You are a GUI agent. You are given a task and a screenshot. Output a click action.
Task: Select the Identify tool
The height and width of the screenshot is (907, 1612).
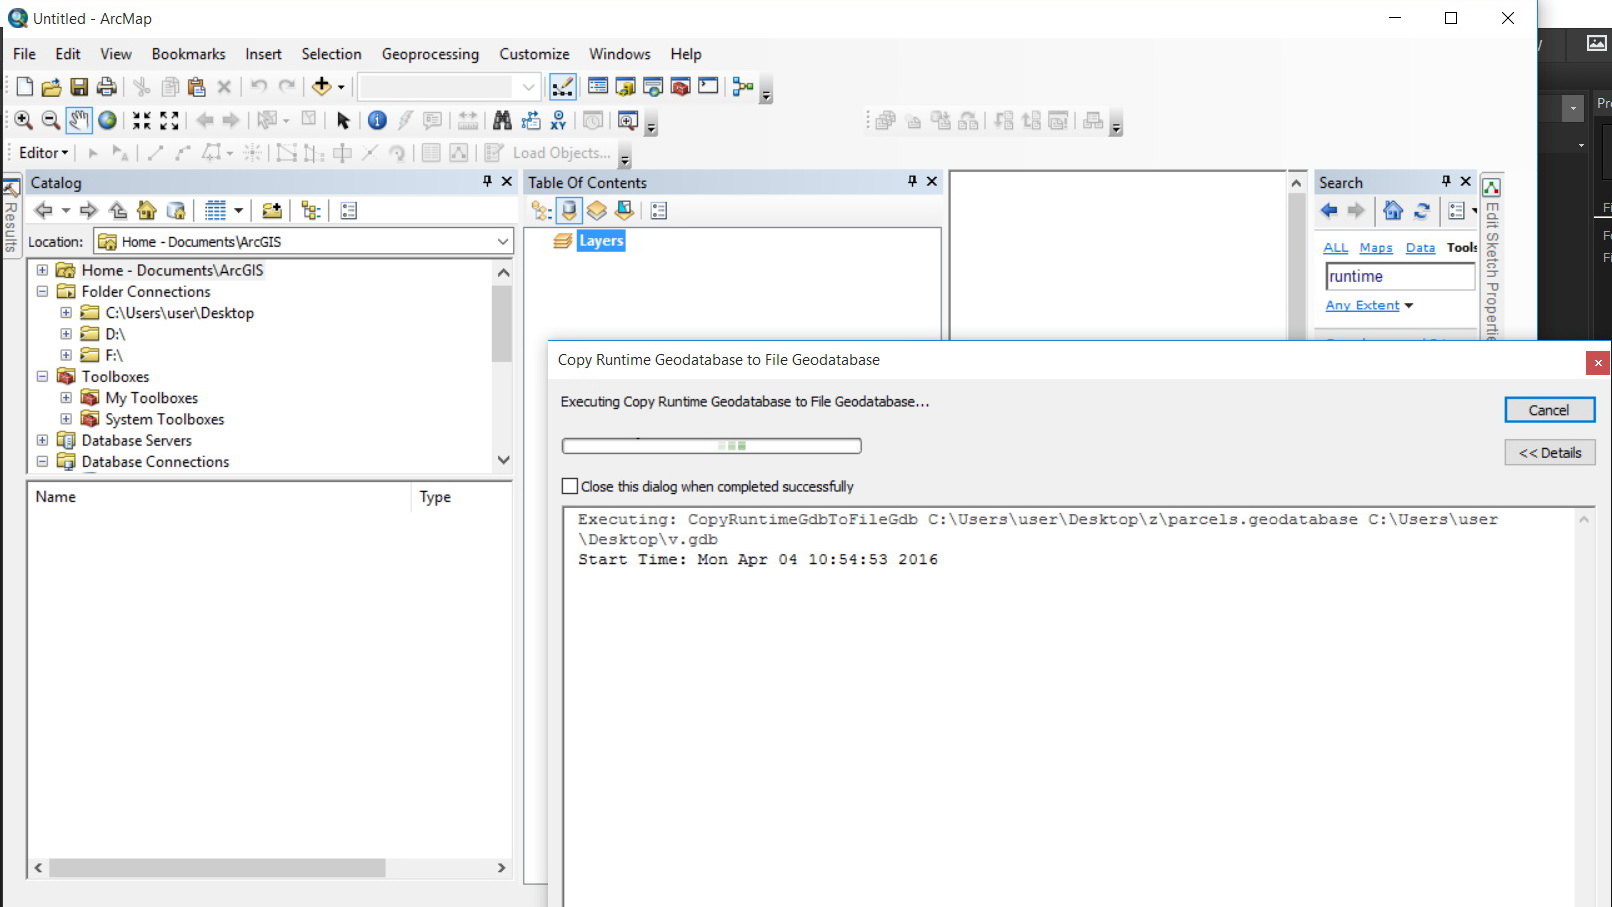[377, 121]
